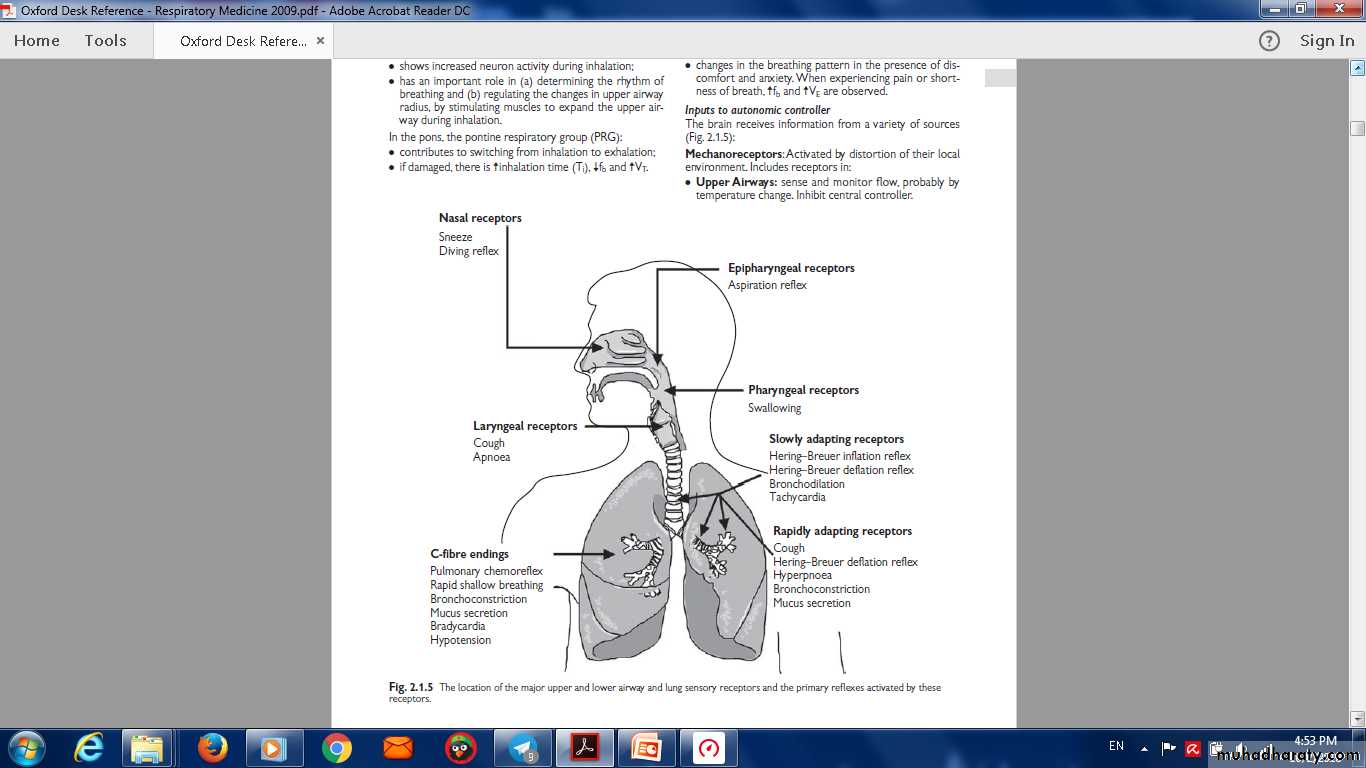
Task: Switch to Telegram in the taskbar
Action: pos(522,748)
